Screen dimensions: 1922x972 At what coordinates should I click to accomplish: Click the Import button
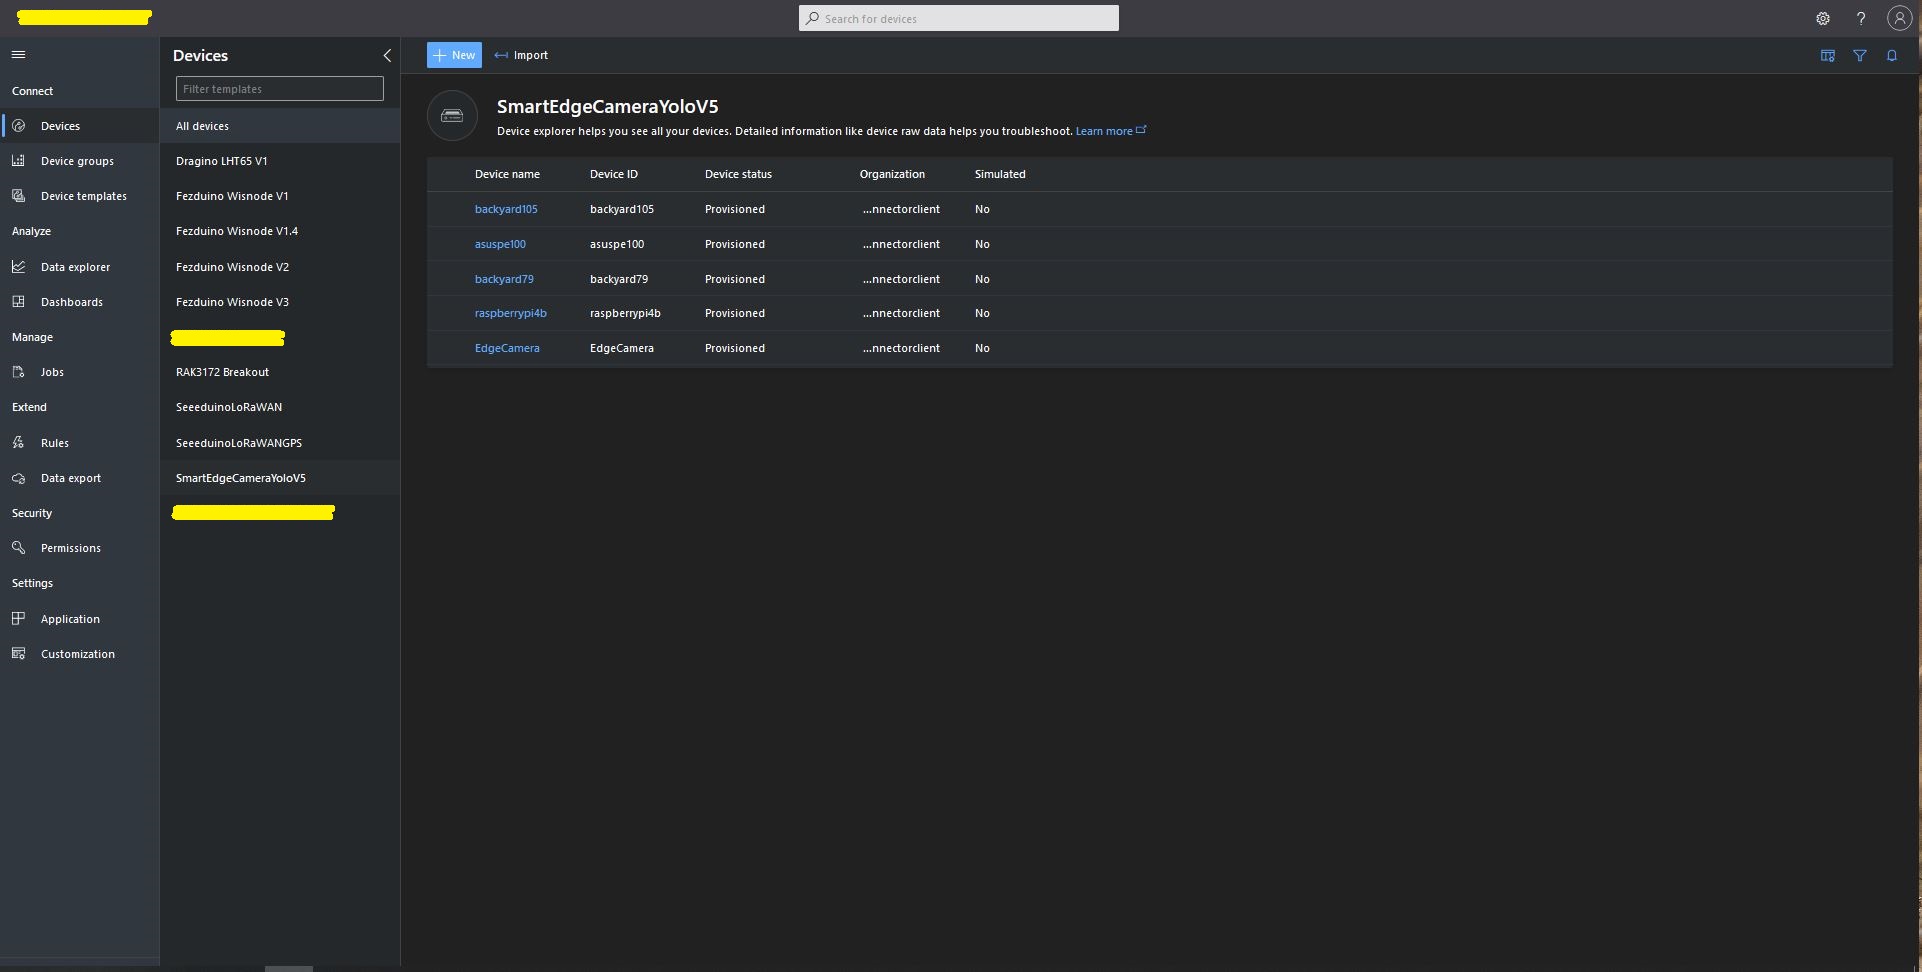(x=521, y=56)
